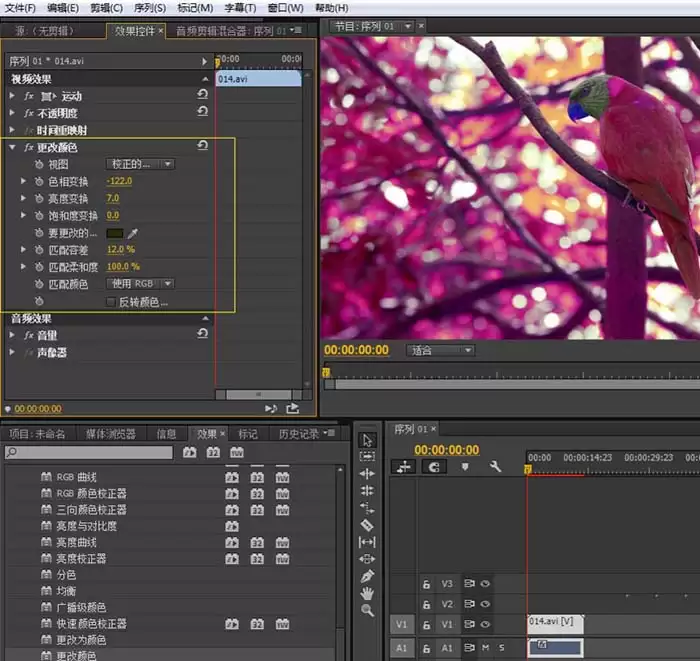Click the 色相变换 value -122.0

(119, 181)
